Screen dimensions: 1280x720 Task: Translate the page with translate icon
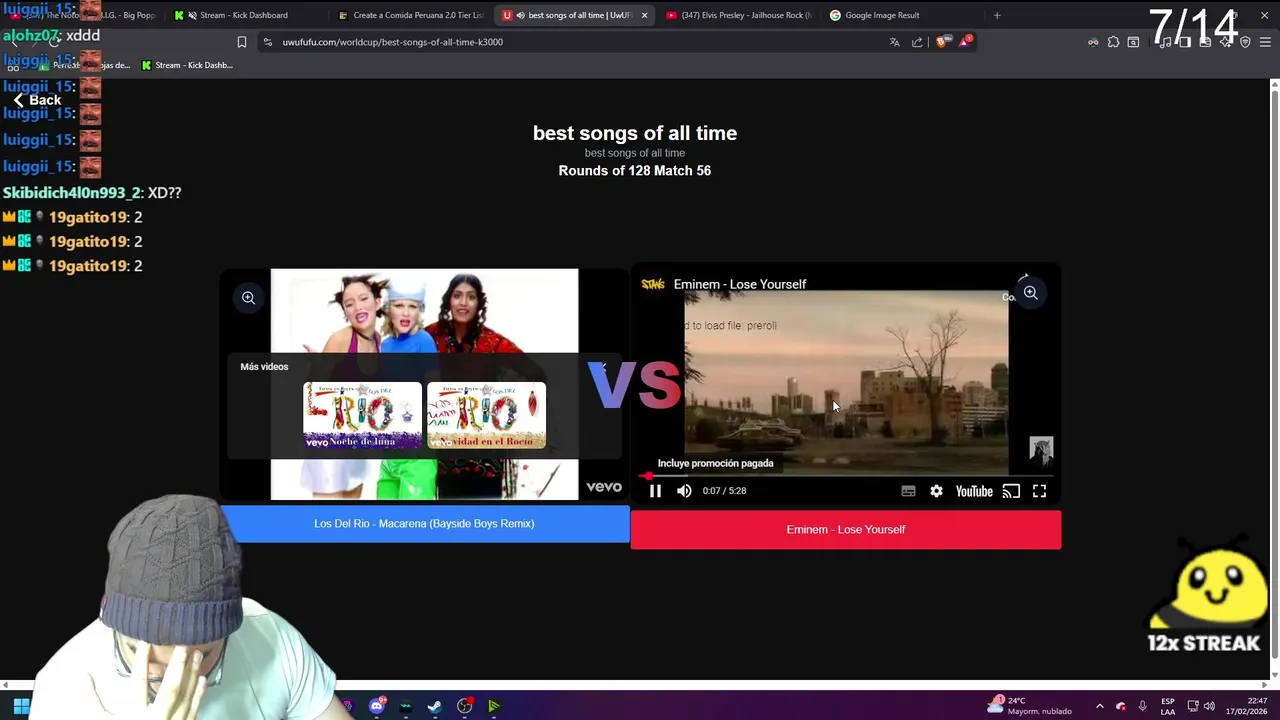click(894, 42)
